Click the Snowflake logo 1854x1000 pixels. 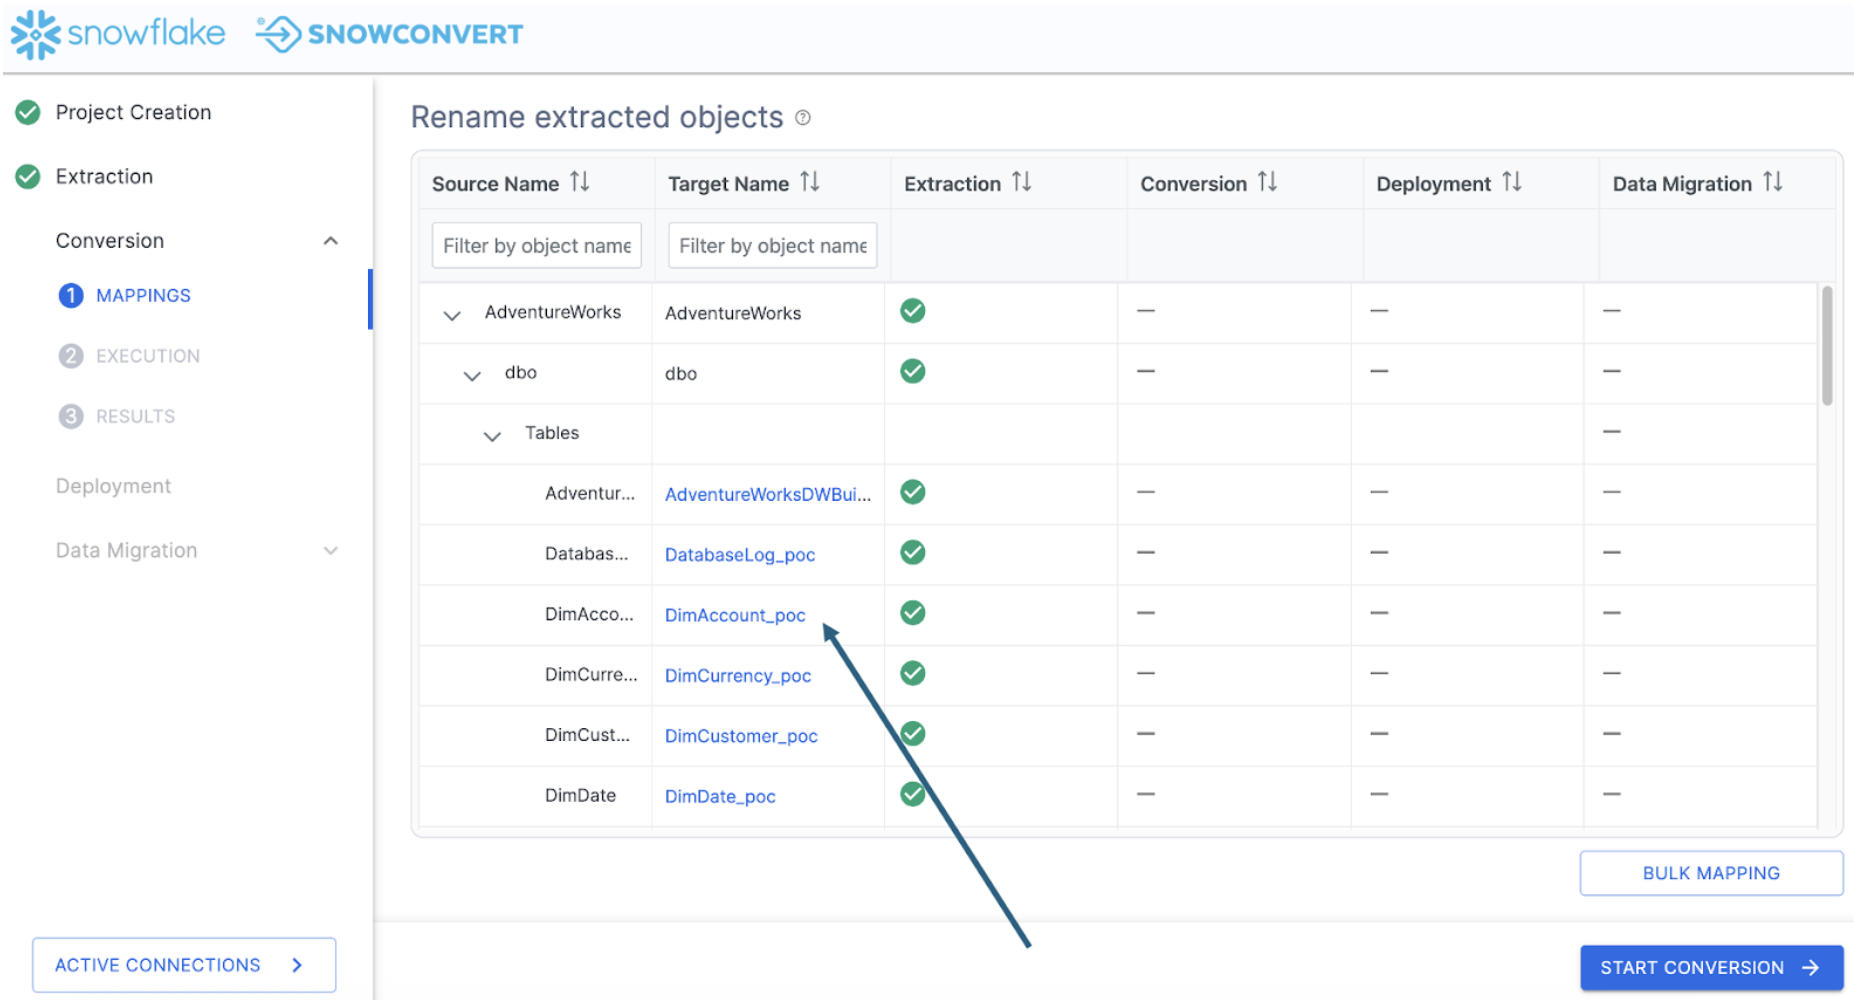point(117,33)
